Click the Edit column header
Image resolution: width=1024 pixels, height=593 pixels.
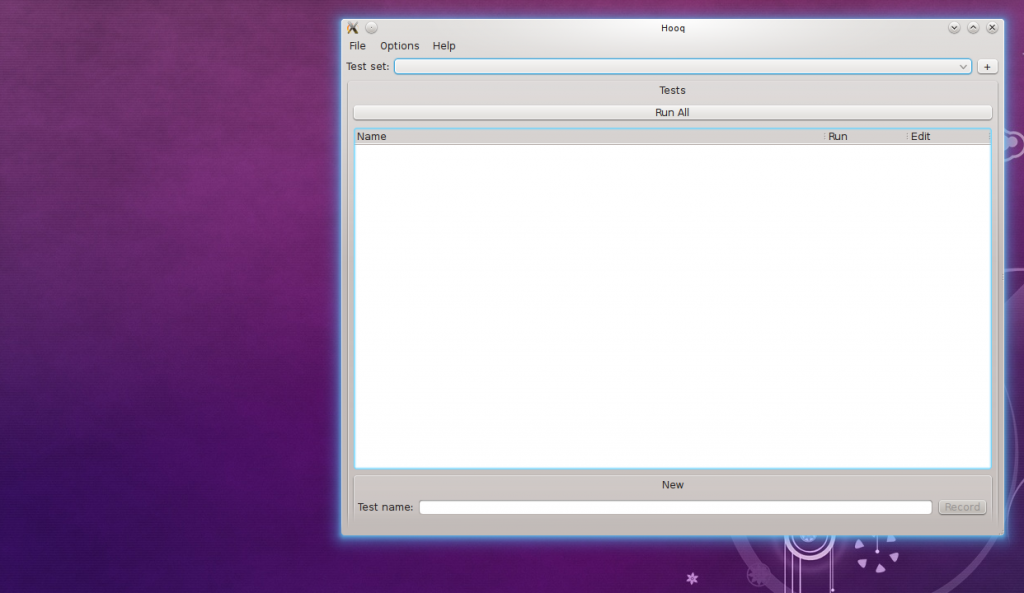(x=947, y=136)
